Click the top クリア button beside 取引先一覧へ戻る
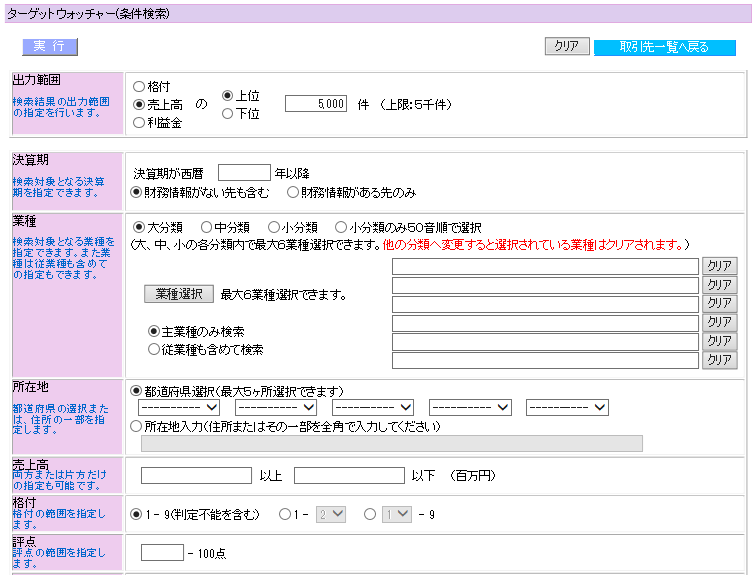Screen dimensions: 756x575 (x=567, y=46)
